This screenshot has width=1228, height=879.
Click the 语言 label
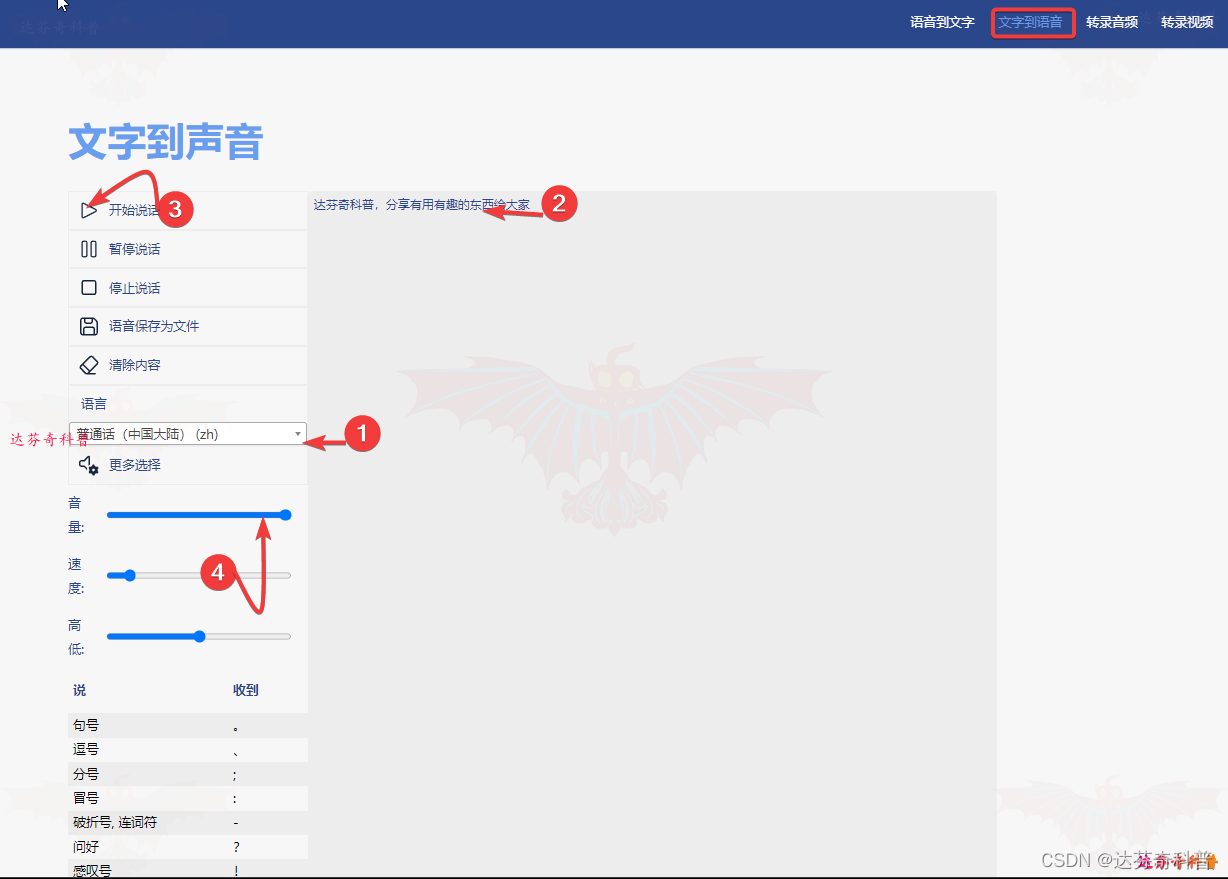[x=94, y=404]
